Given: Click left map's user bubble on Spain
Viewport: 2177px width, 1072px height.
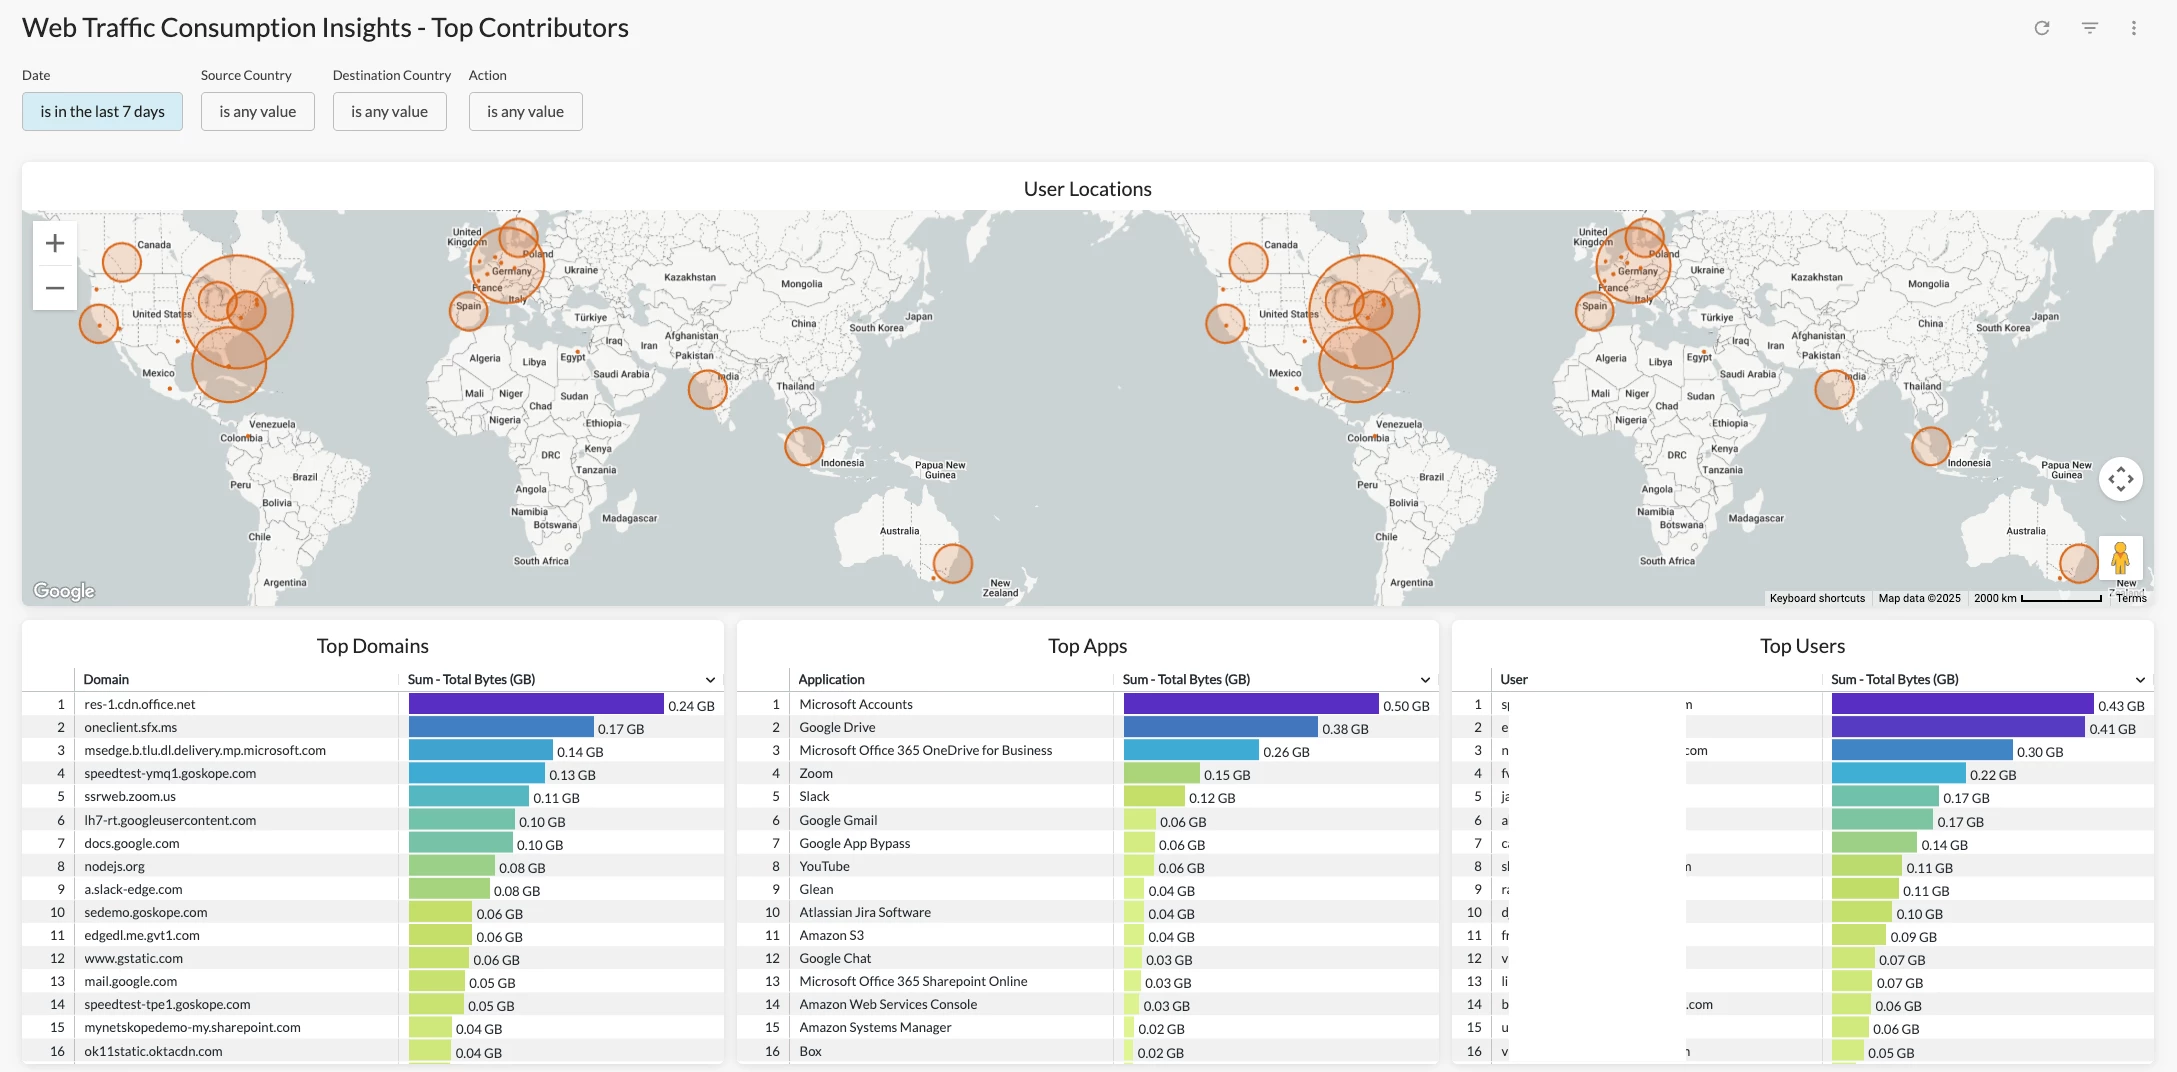Looking at the screenshot, I should point(468,310).
